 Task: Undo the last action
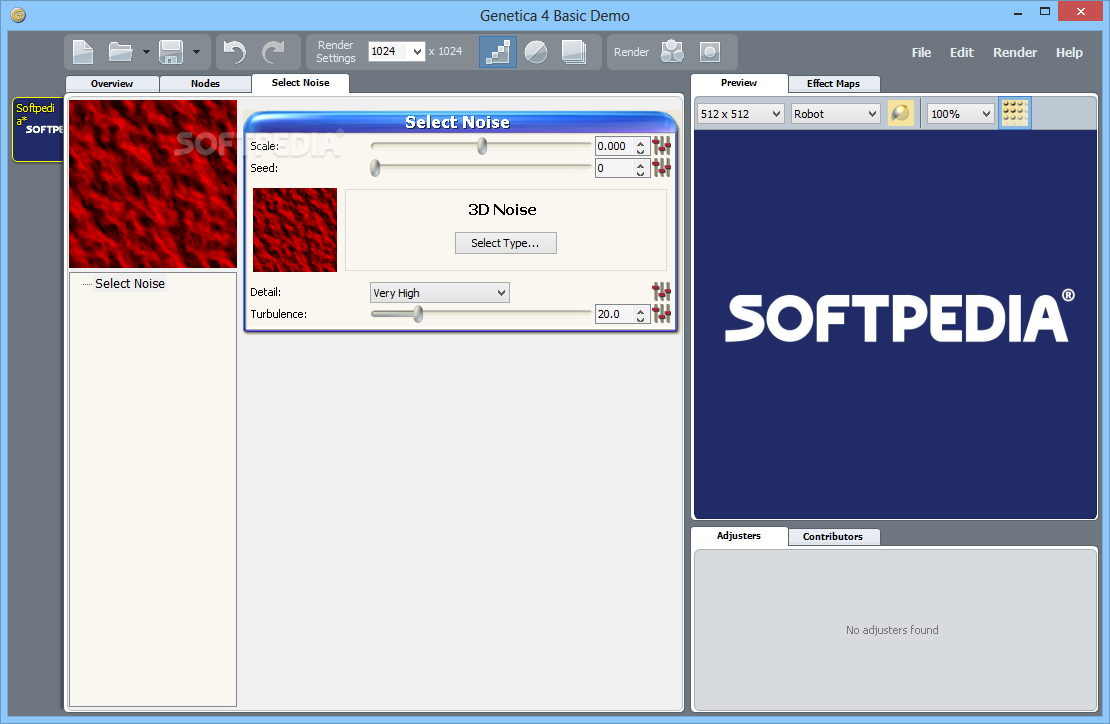point(234,52)
